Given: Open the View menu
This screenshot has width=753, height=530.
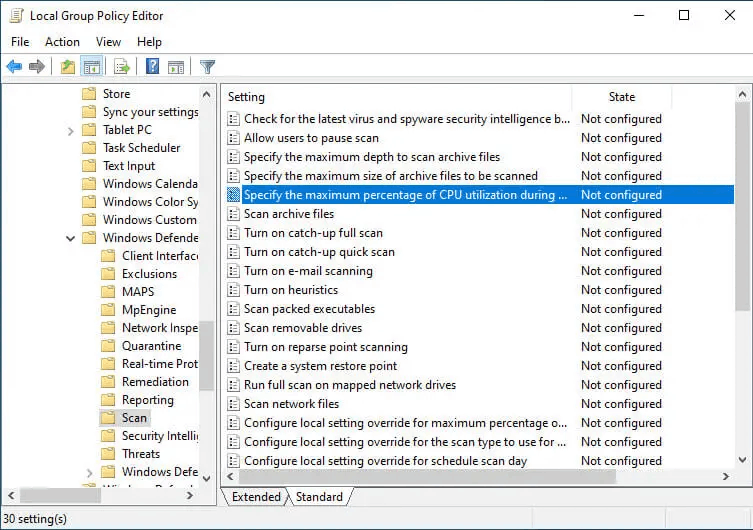Looking at the screenshot, I should tap(108, 42).
